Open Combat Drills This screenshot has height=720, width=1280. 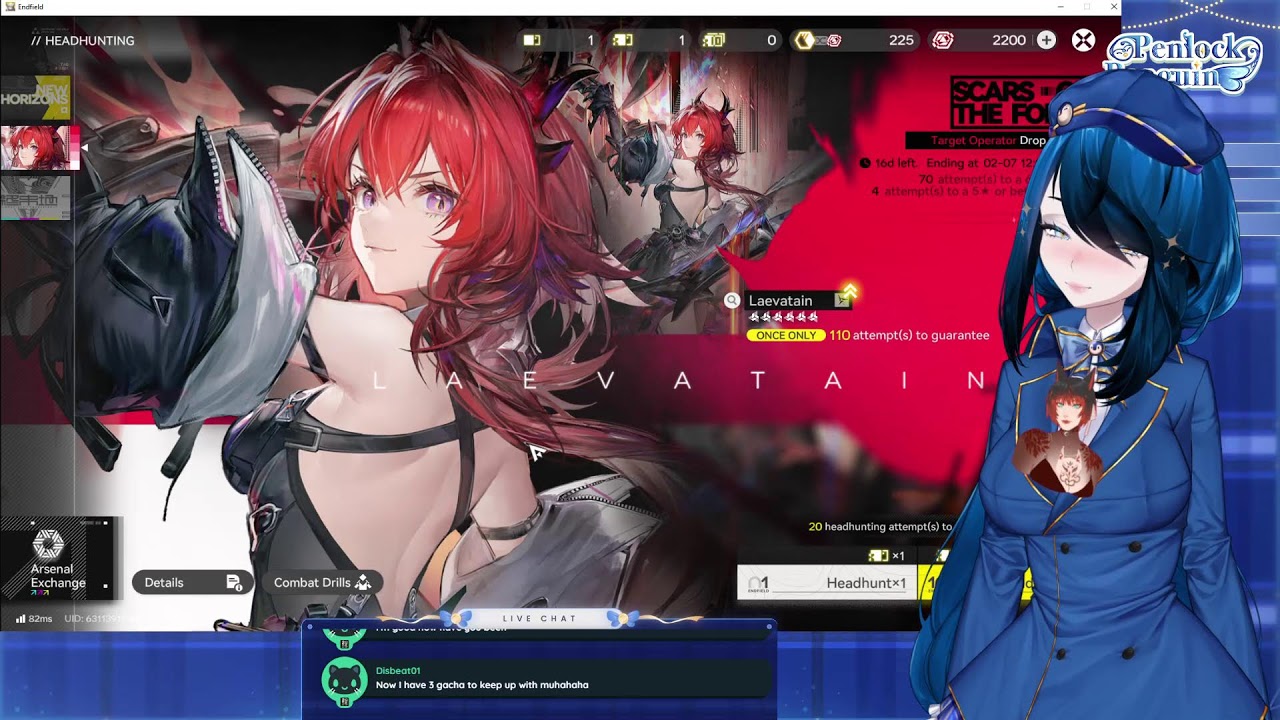click(322, 582)
